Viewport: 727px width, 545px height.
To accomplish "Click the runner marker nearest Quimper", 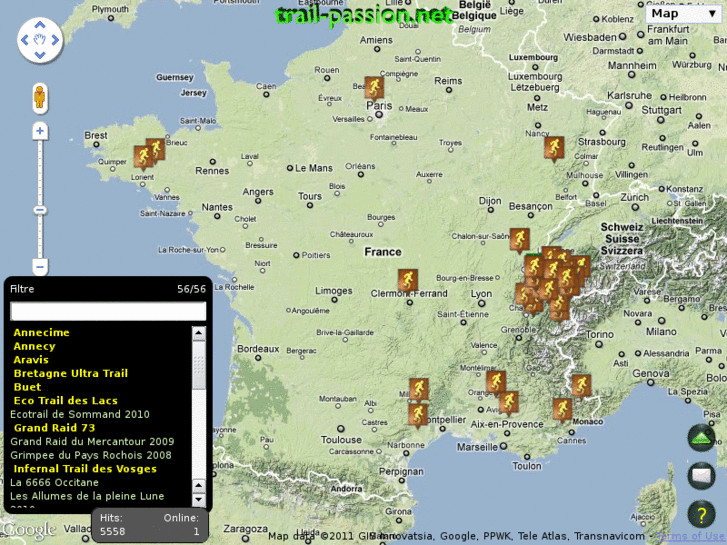I will [x=143, y=157].
